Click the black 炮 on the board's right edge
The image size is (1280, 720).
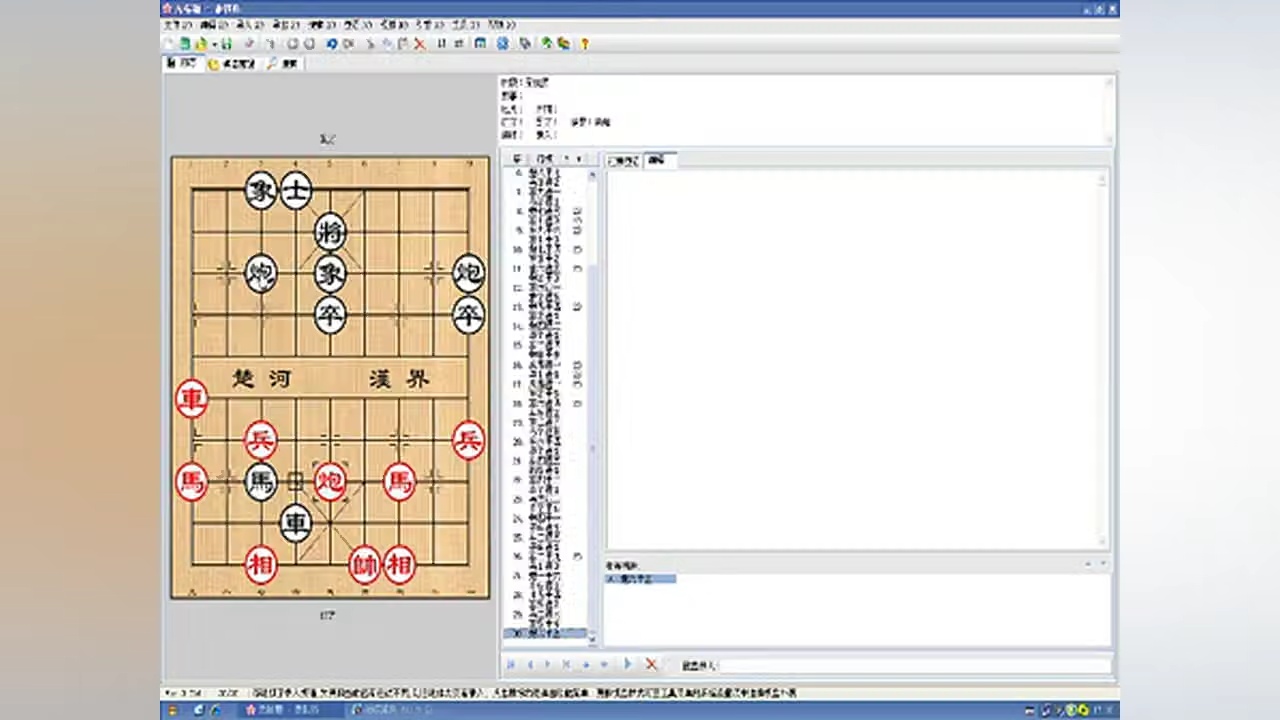click(x=468, y=273)
